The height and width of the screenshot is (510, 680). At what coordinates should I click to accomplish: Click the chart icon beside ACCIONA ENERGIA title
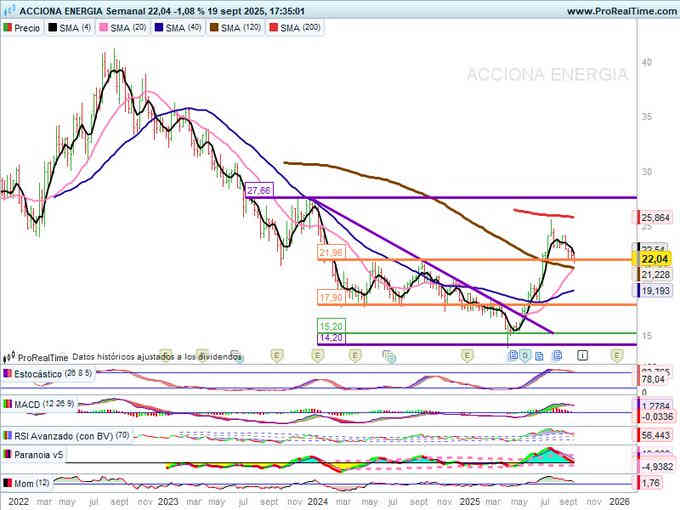[x=9, y=10]
